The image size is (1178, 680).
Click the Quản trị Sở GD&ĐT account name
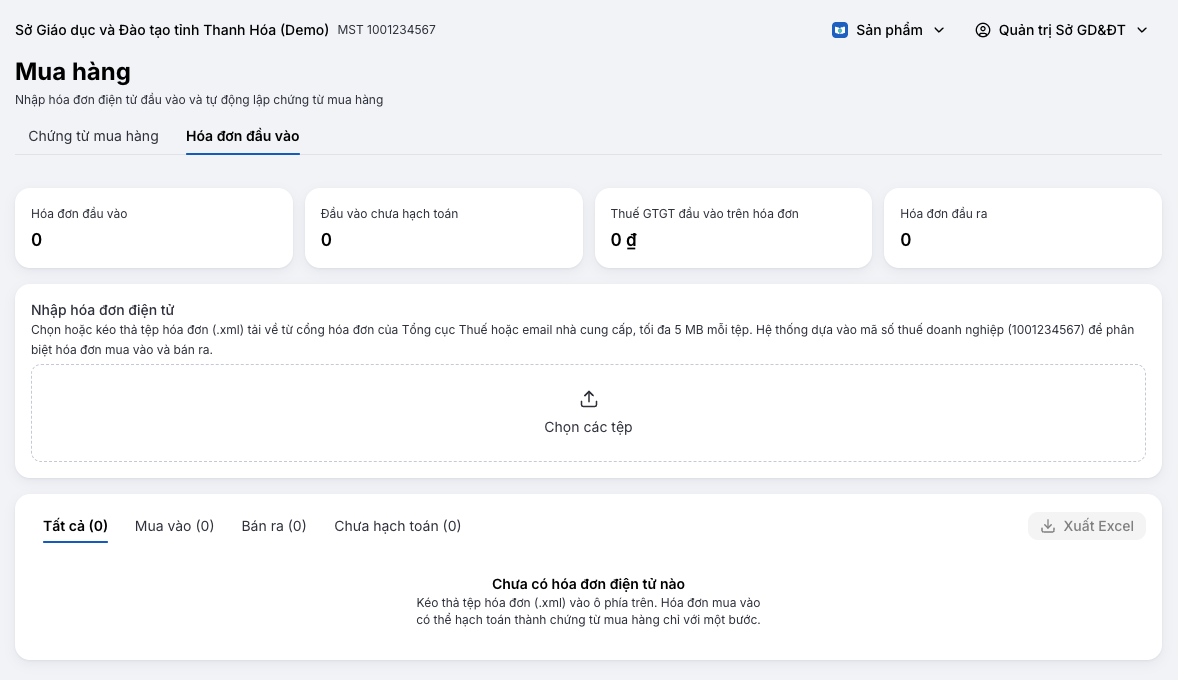[1062, 30]
